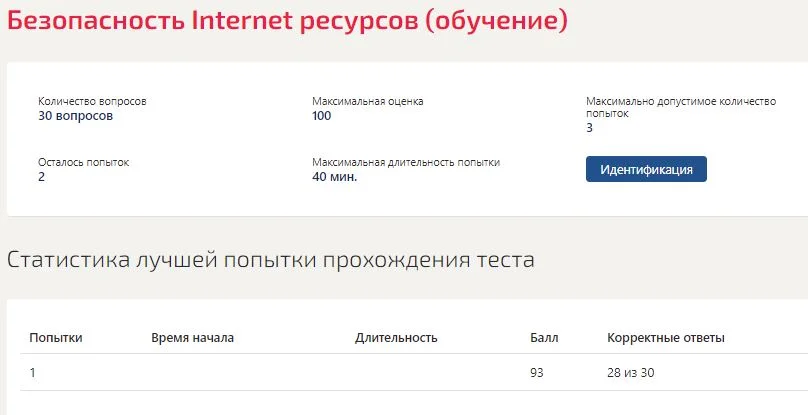Click the Балл column header
This screenshot has height=415, width=808.
point(544,338)
